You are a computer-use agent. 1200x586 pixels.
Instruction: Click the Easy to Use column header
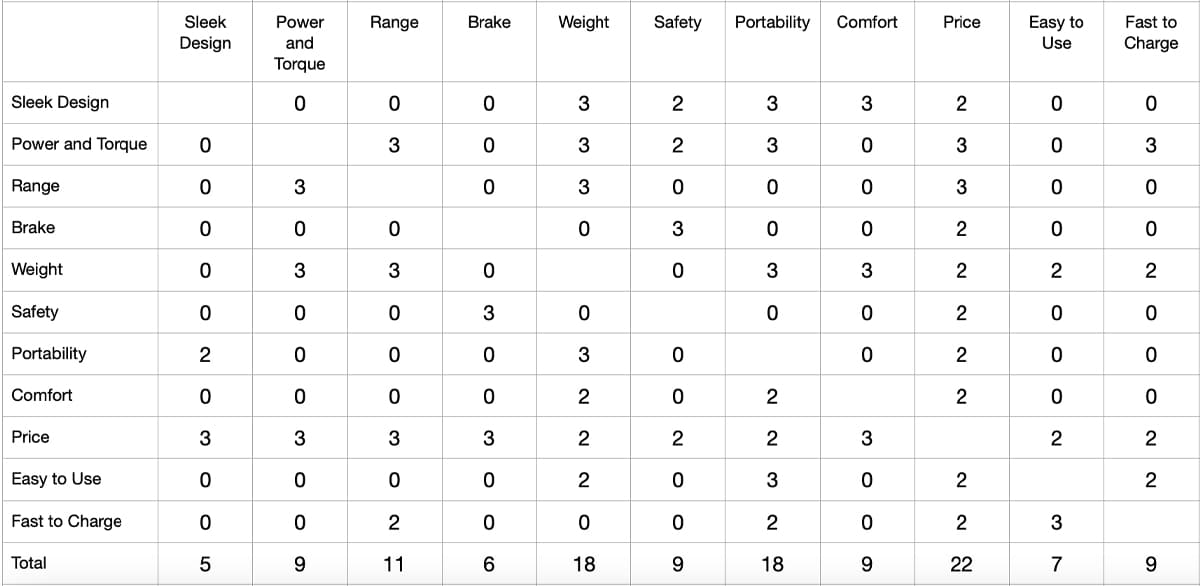pyautogui.click(x=1056, y=33)
